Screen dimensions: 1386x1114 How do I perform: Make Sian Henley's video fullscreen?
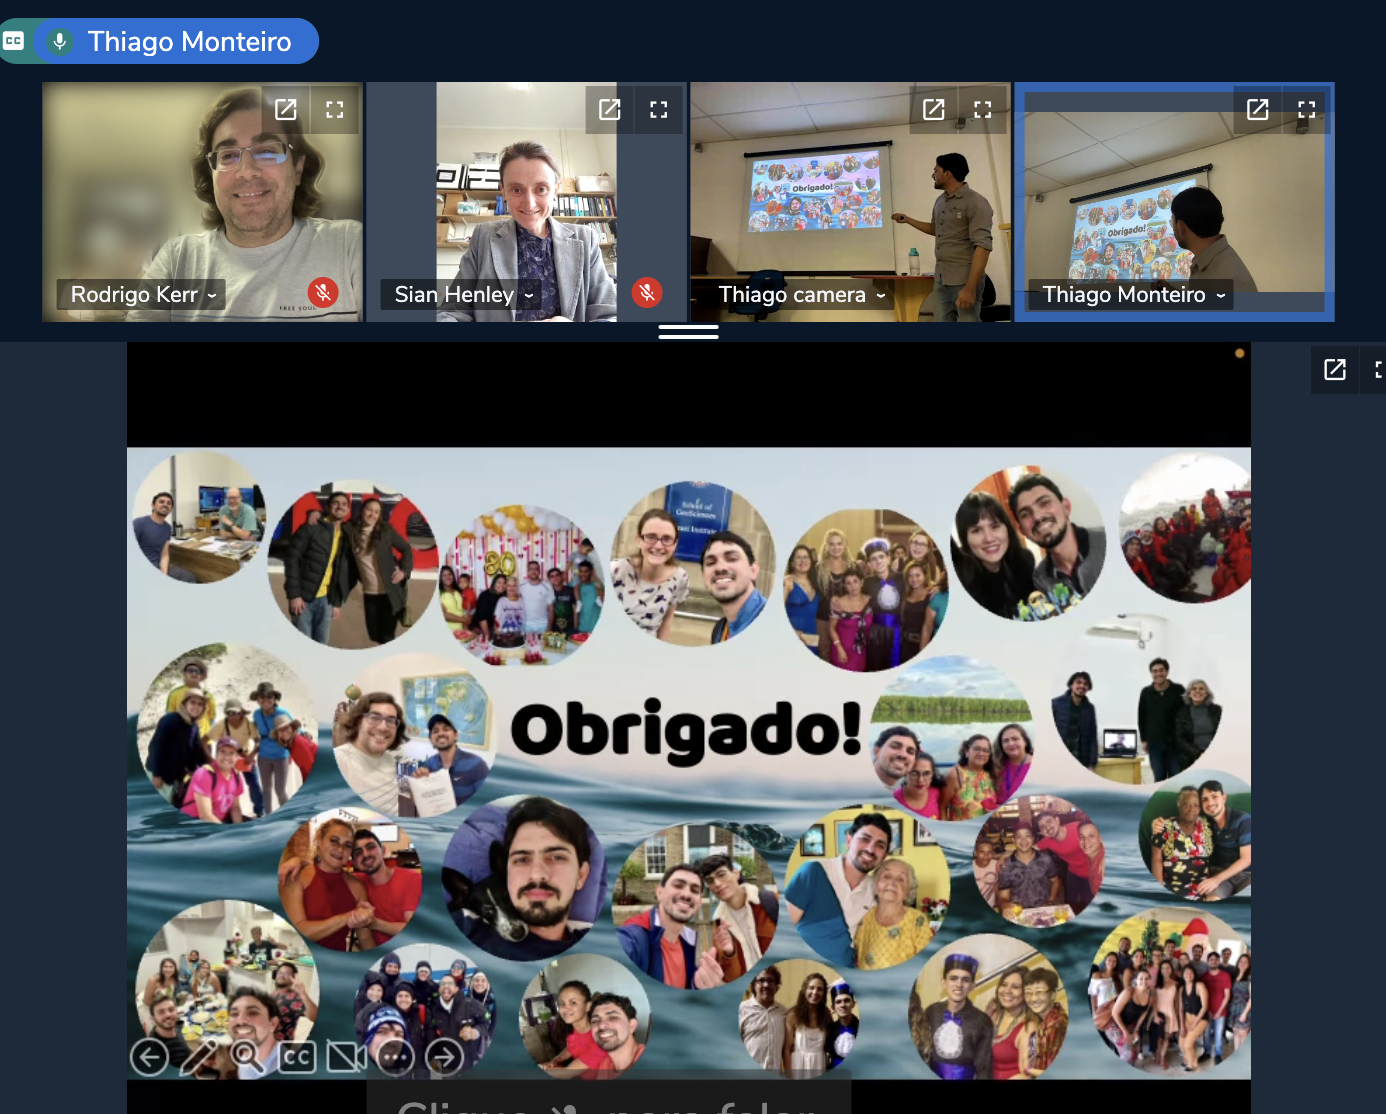659,109
